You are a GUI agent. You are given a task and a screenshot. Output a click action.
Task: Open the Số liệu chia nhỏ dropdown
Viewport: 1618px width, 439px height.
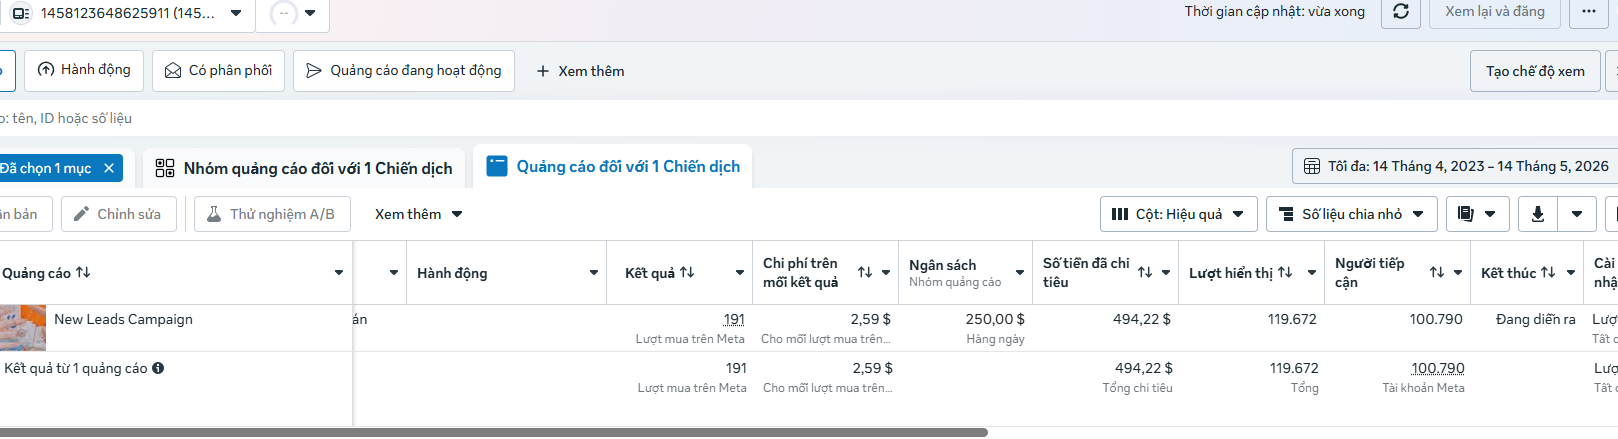[1352, 214]
